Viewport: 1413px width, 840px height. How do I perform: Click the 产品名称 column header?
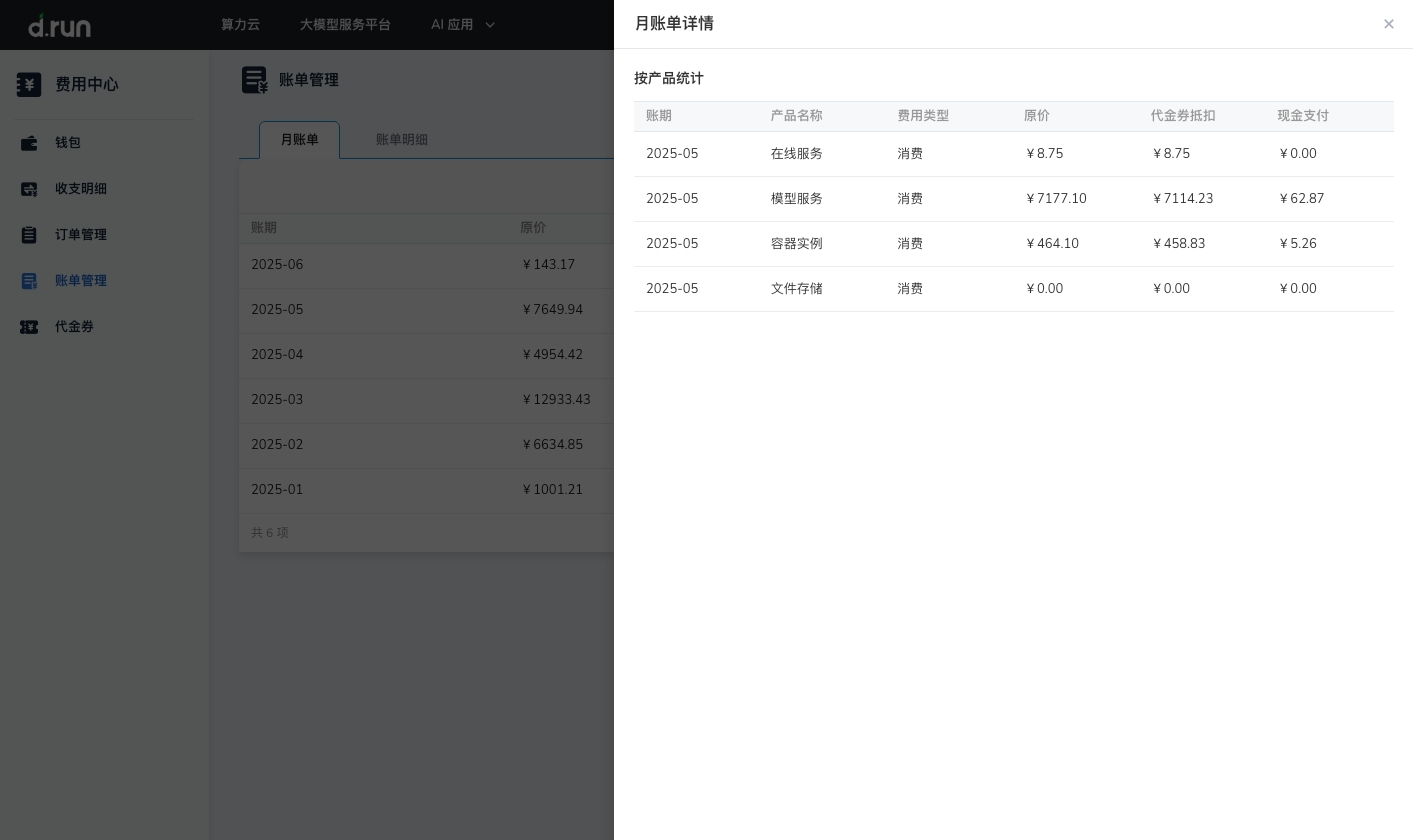coord(797,116)
